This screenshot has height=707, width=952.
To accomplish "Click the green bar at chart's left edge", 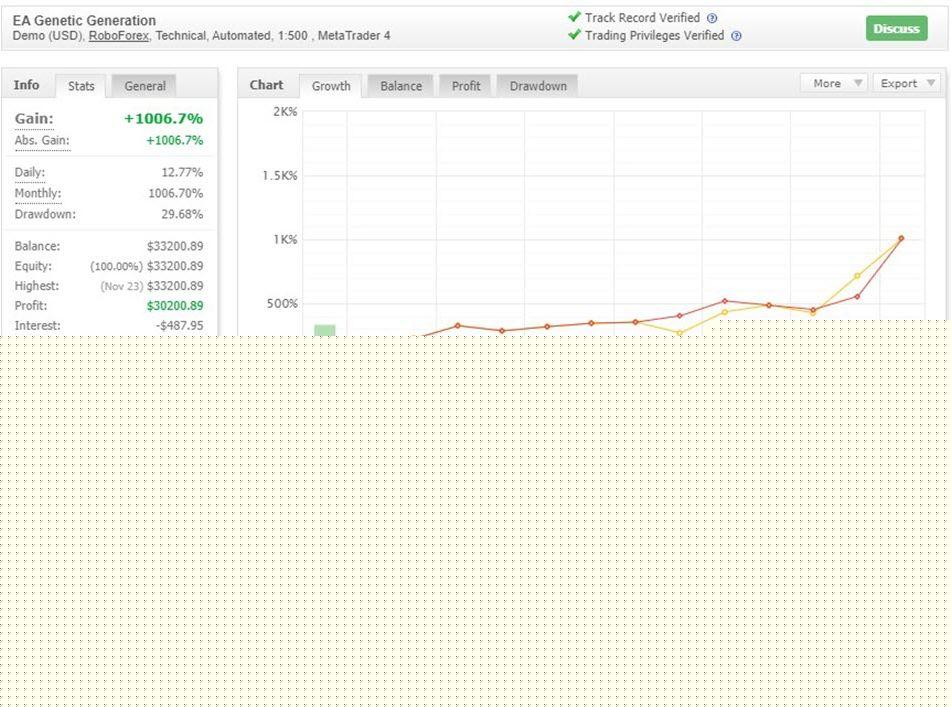I will pyautogui.click(x=325, y=330).
